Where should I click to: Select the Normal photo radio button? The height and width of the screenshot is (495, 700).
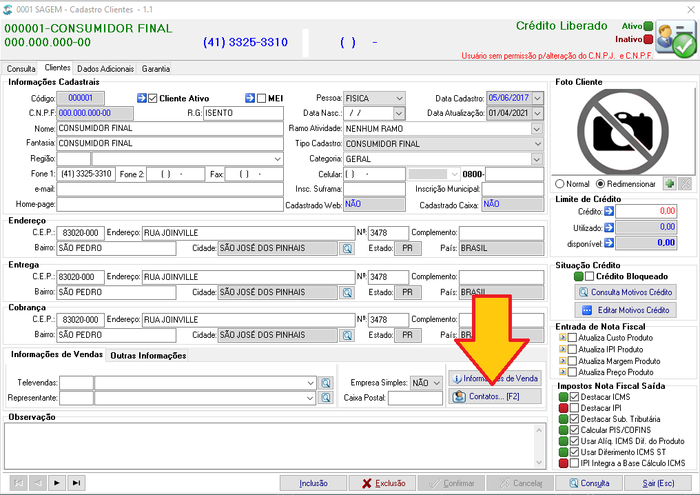click(x=560, y=184)
